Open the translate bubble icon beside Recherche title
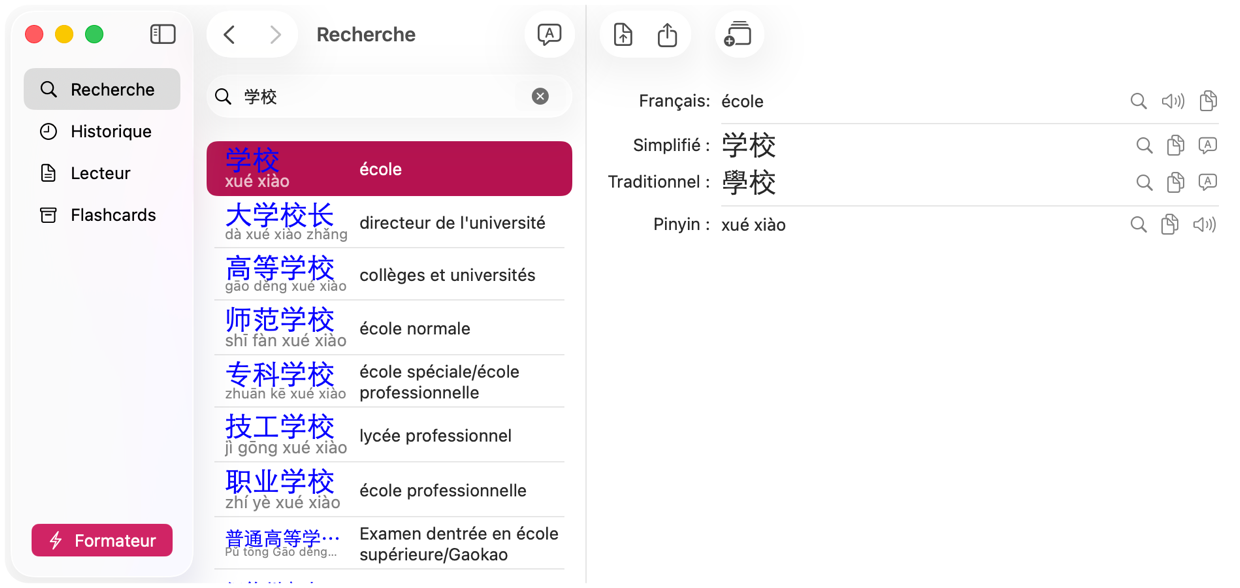Viewport: 1240px width, 588px height. click(549, 35)
